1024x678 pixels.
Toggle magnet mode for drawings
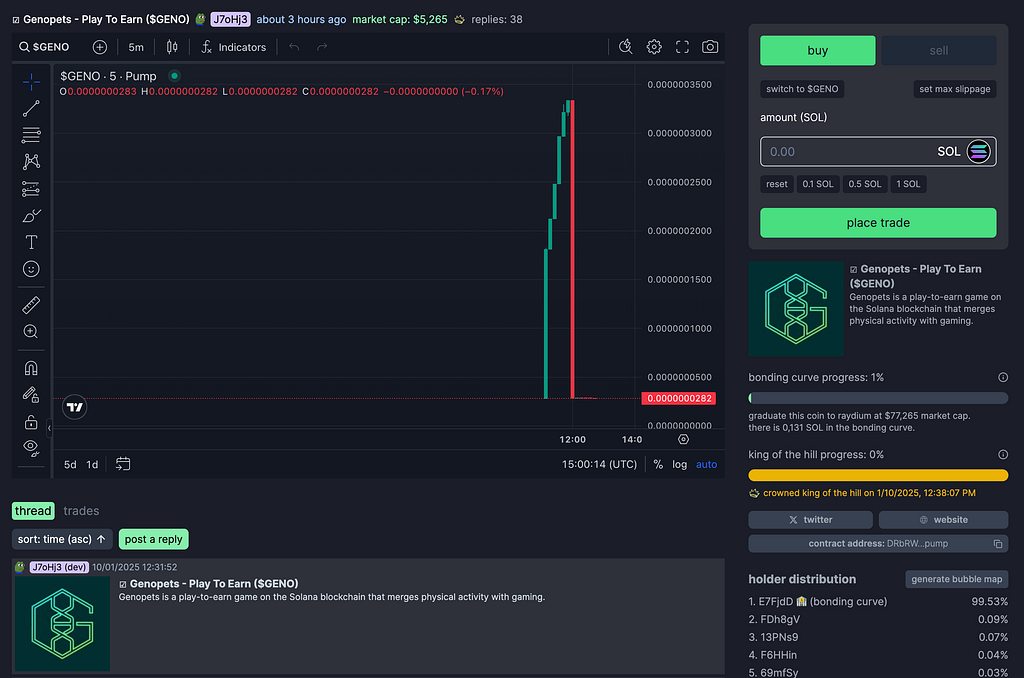[x=31, y=368]
